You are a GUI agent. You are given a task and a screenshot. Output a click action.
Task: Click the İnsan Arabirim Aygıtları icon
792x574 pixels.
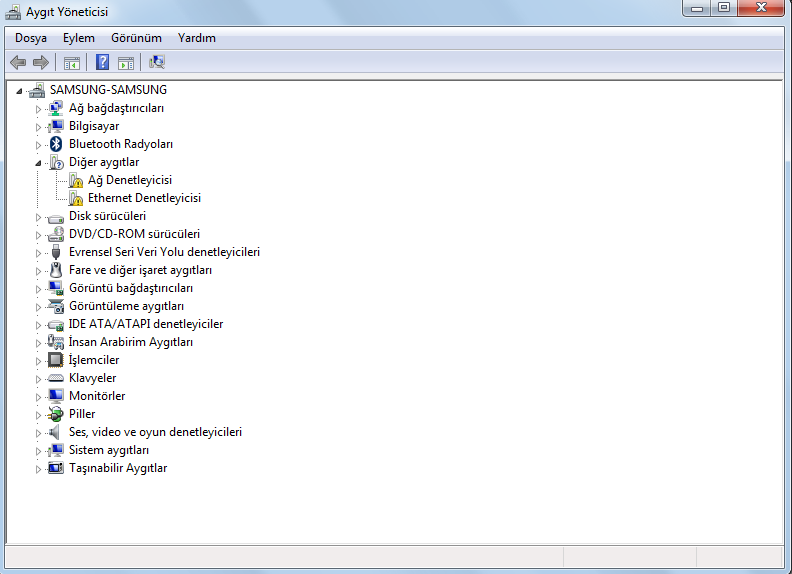tap(56, 342)
